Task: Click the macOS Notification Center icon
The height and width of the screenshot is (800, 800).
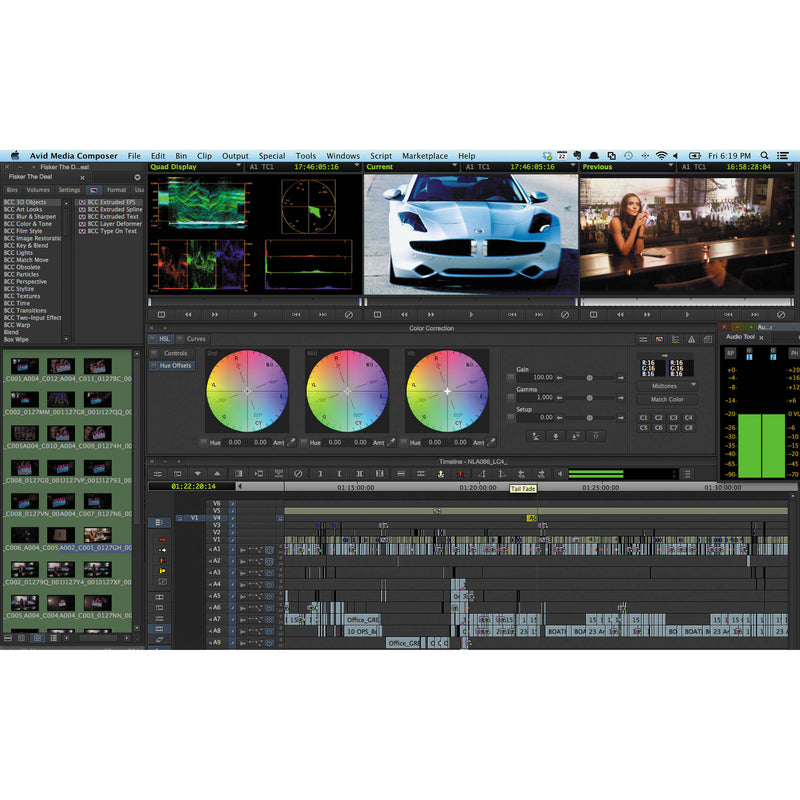Action: tap(783, 156)
